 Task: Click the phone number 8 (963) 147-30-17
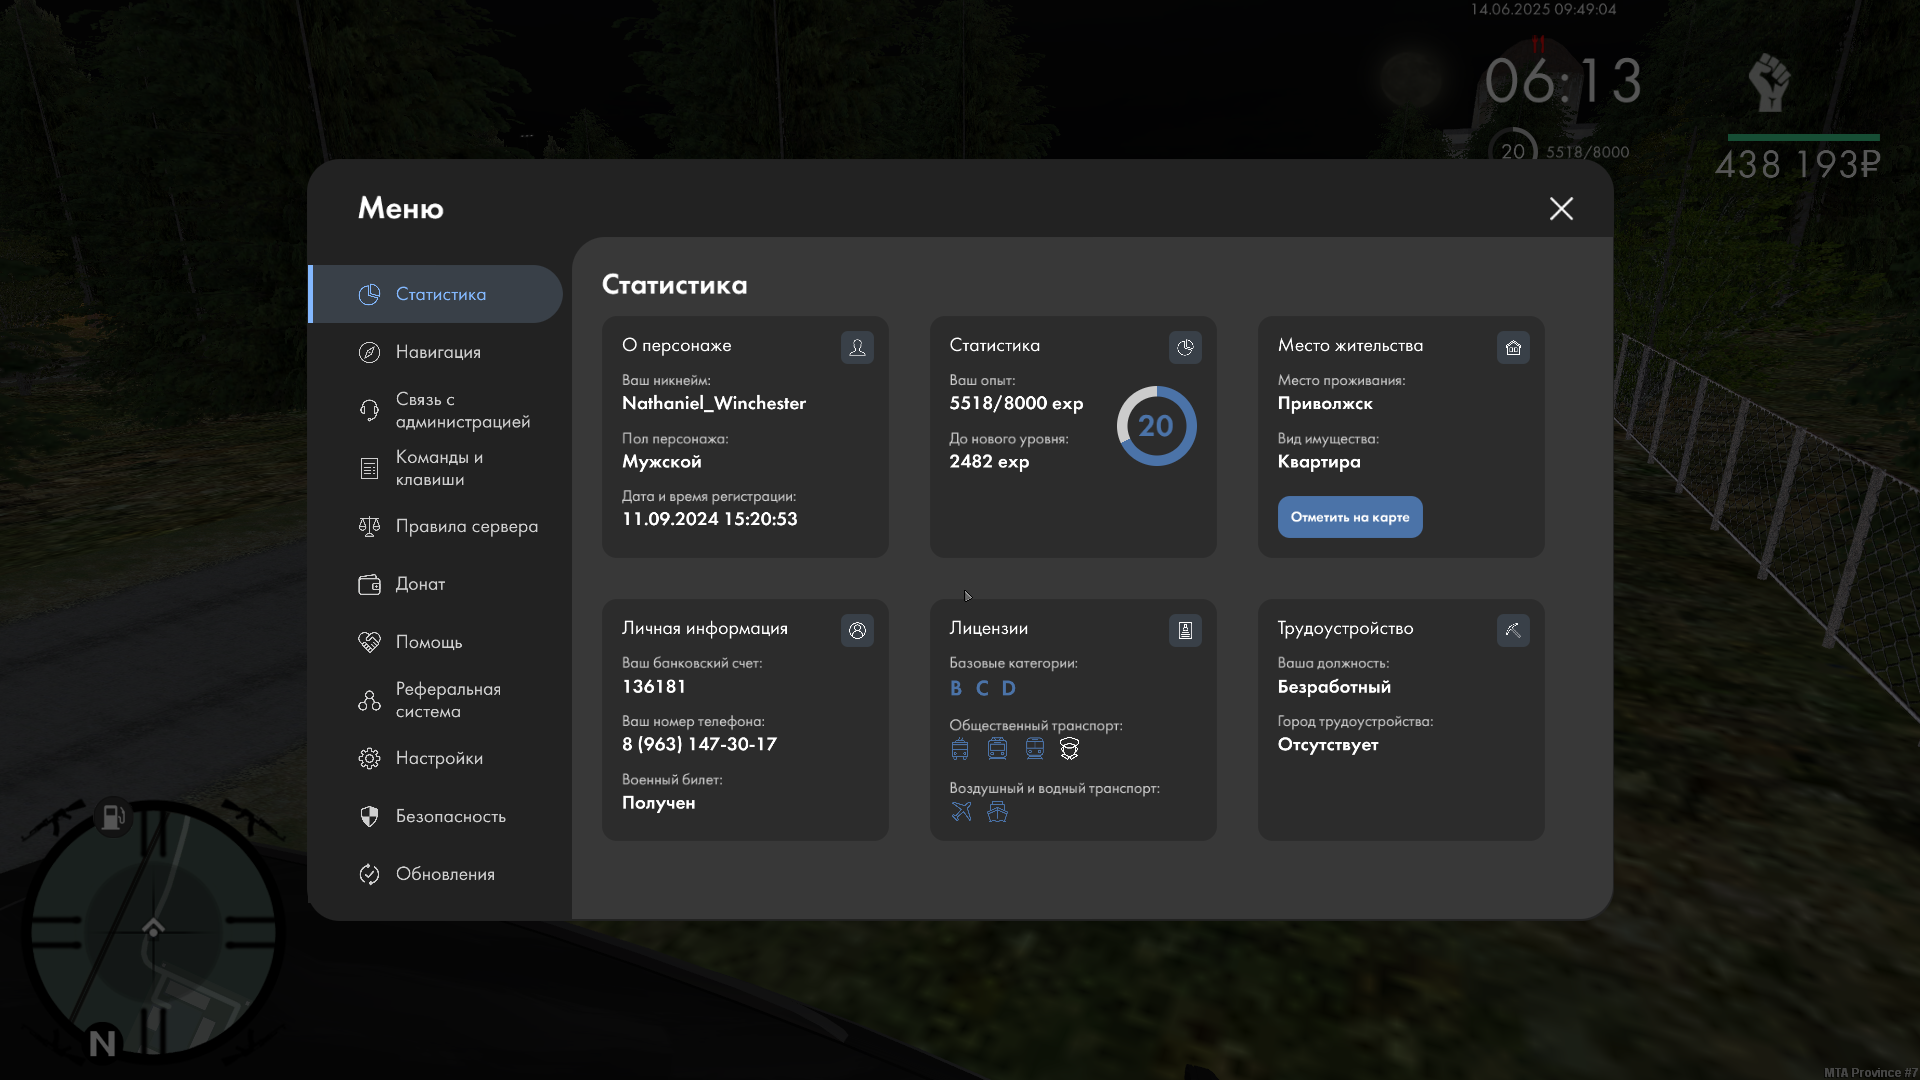[x=699, y=744]
